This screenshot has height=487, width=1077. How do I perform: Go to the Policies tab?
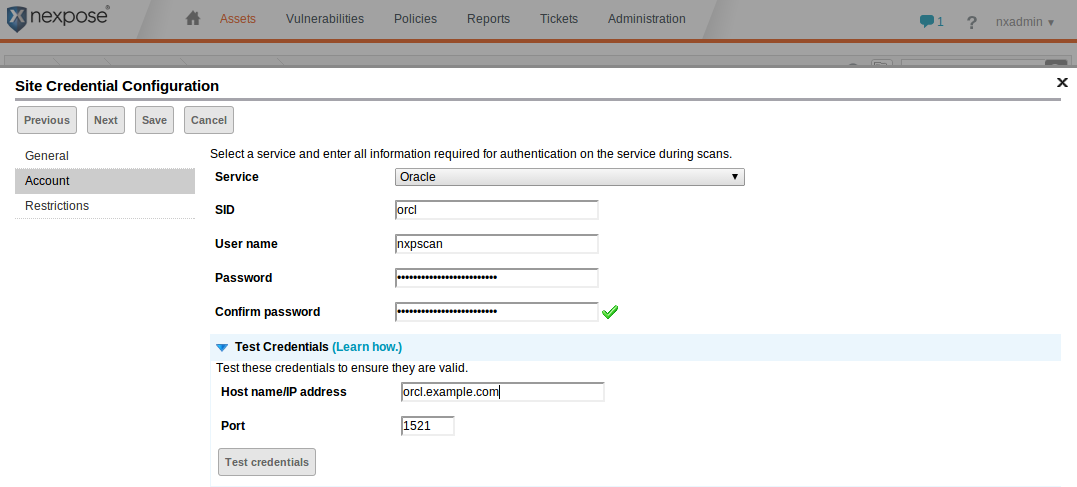click(x=415, y=19)
